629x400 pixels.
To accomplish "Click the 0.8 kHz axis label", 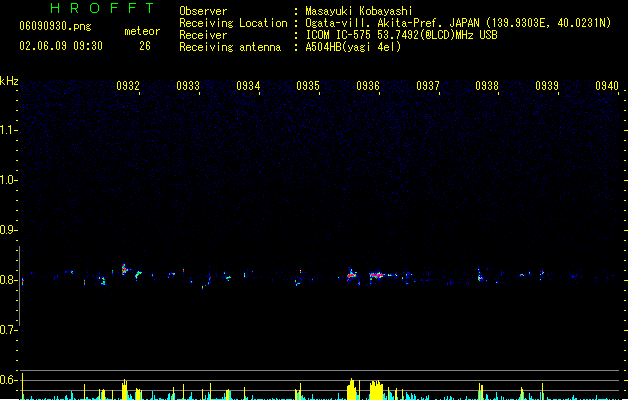I will coord(8,280).
